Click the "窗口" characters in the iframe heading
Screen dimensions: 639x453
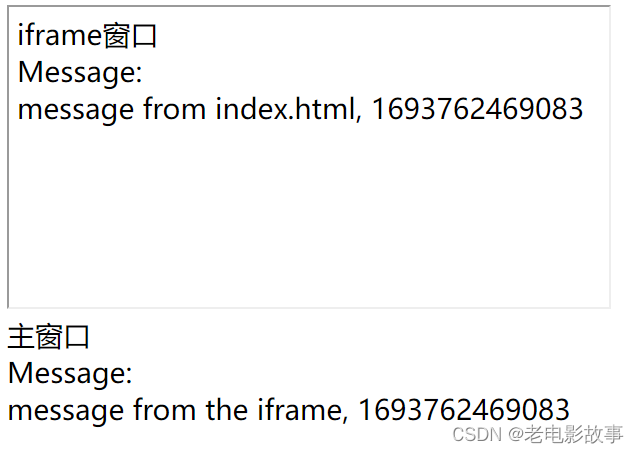pyautogui.click(x=131, y=36)
